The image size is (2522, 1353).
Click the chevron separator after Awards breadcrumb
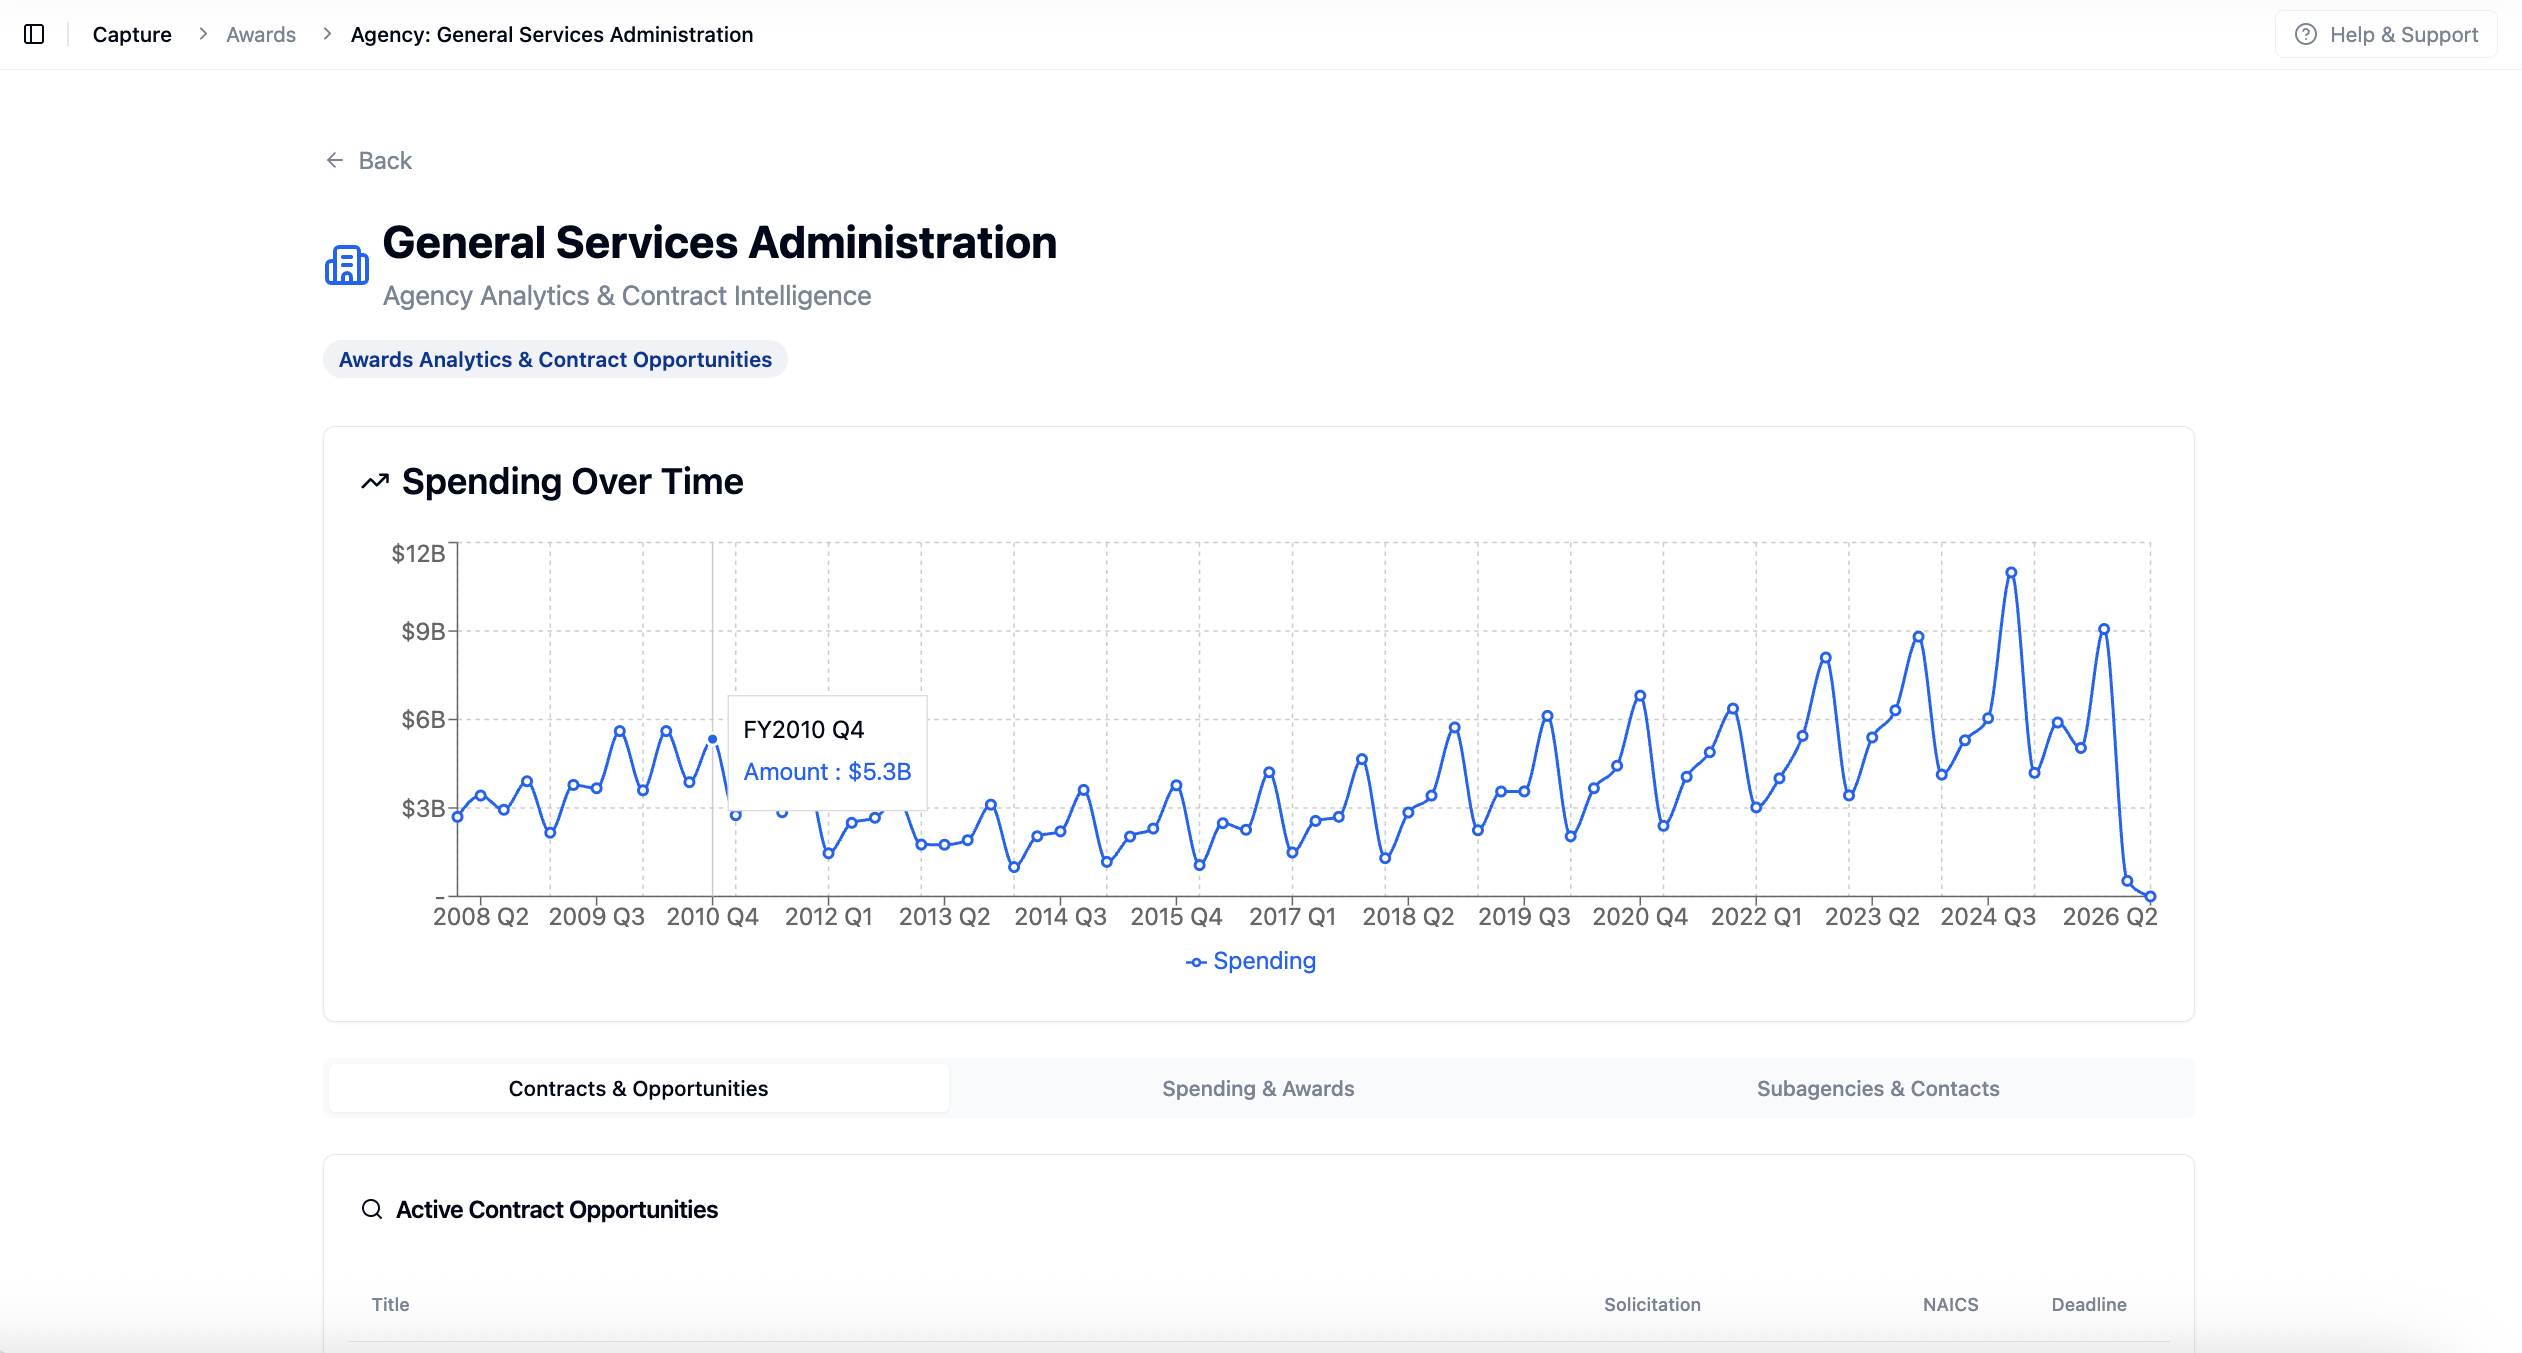coord(326,33)
